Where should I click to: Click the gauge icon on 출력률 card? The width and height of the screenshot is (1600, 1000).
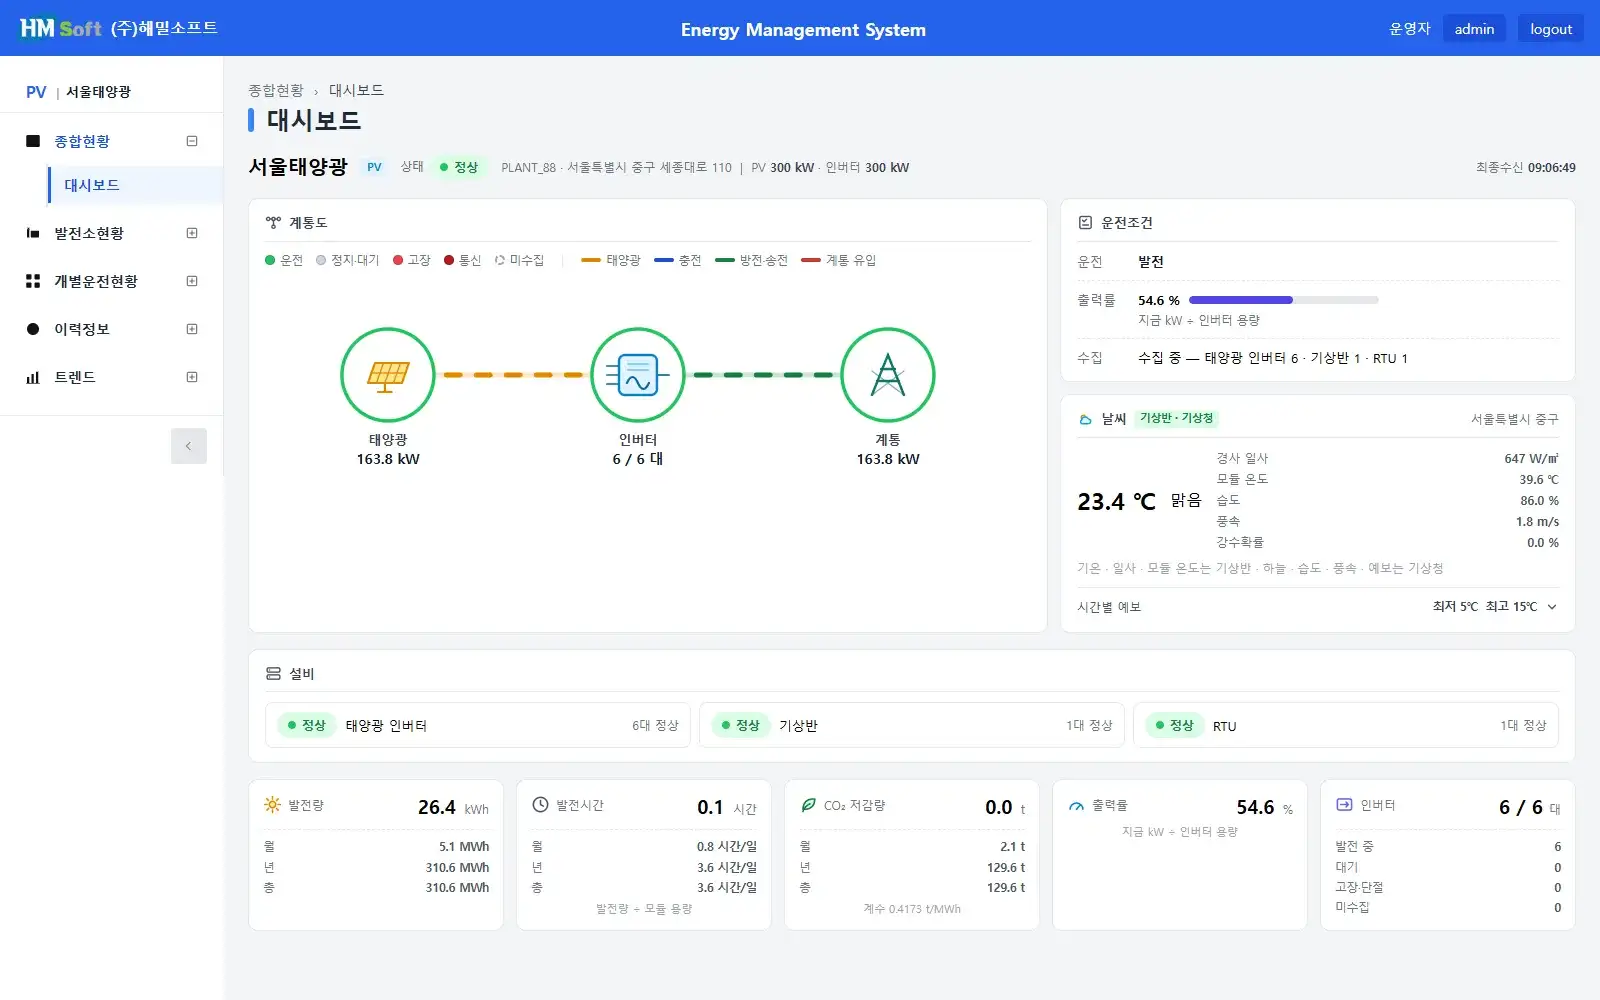click(1076, 806)
